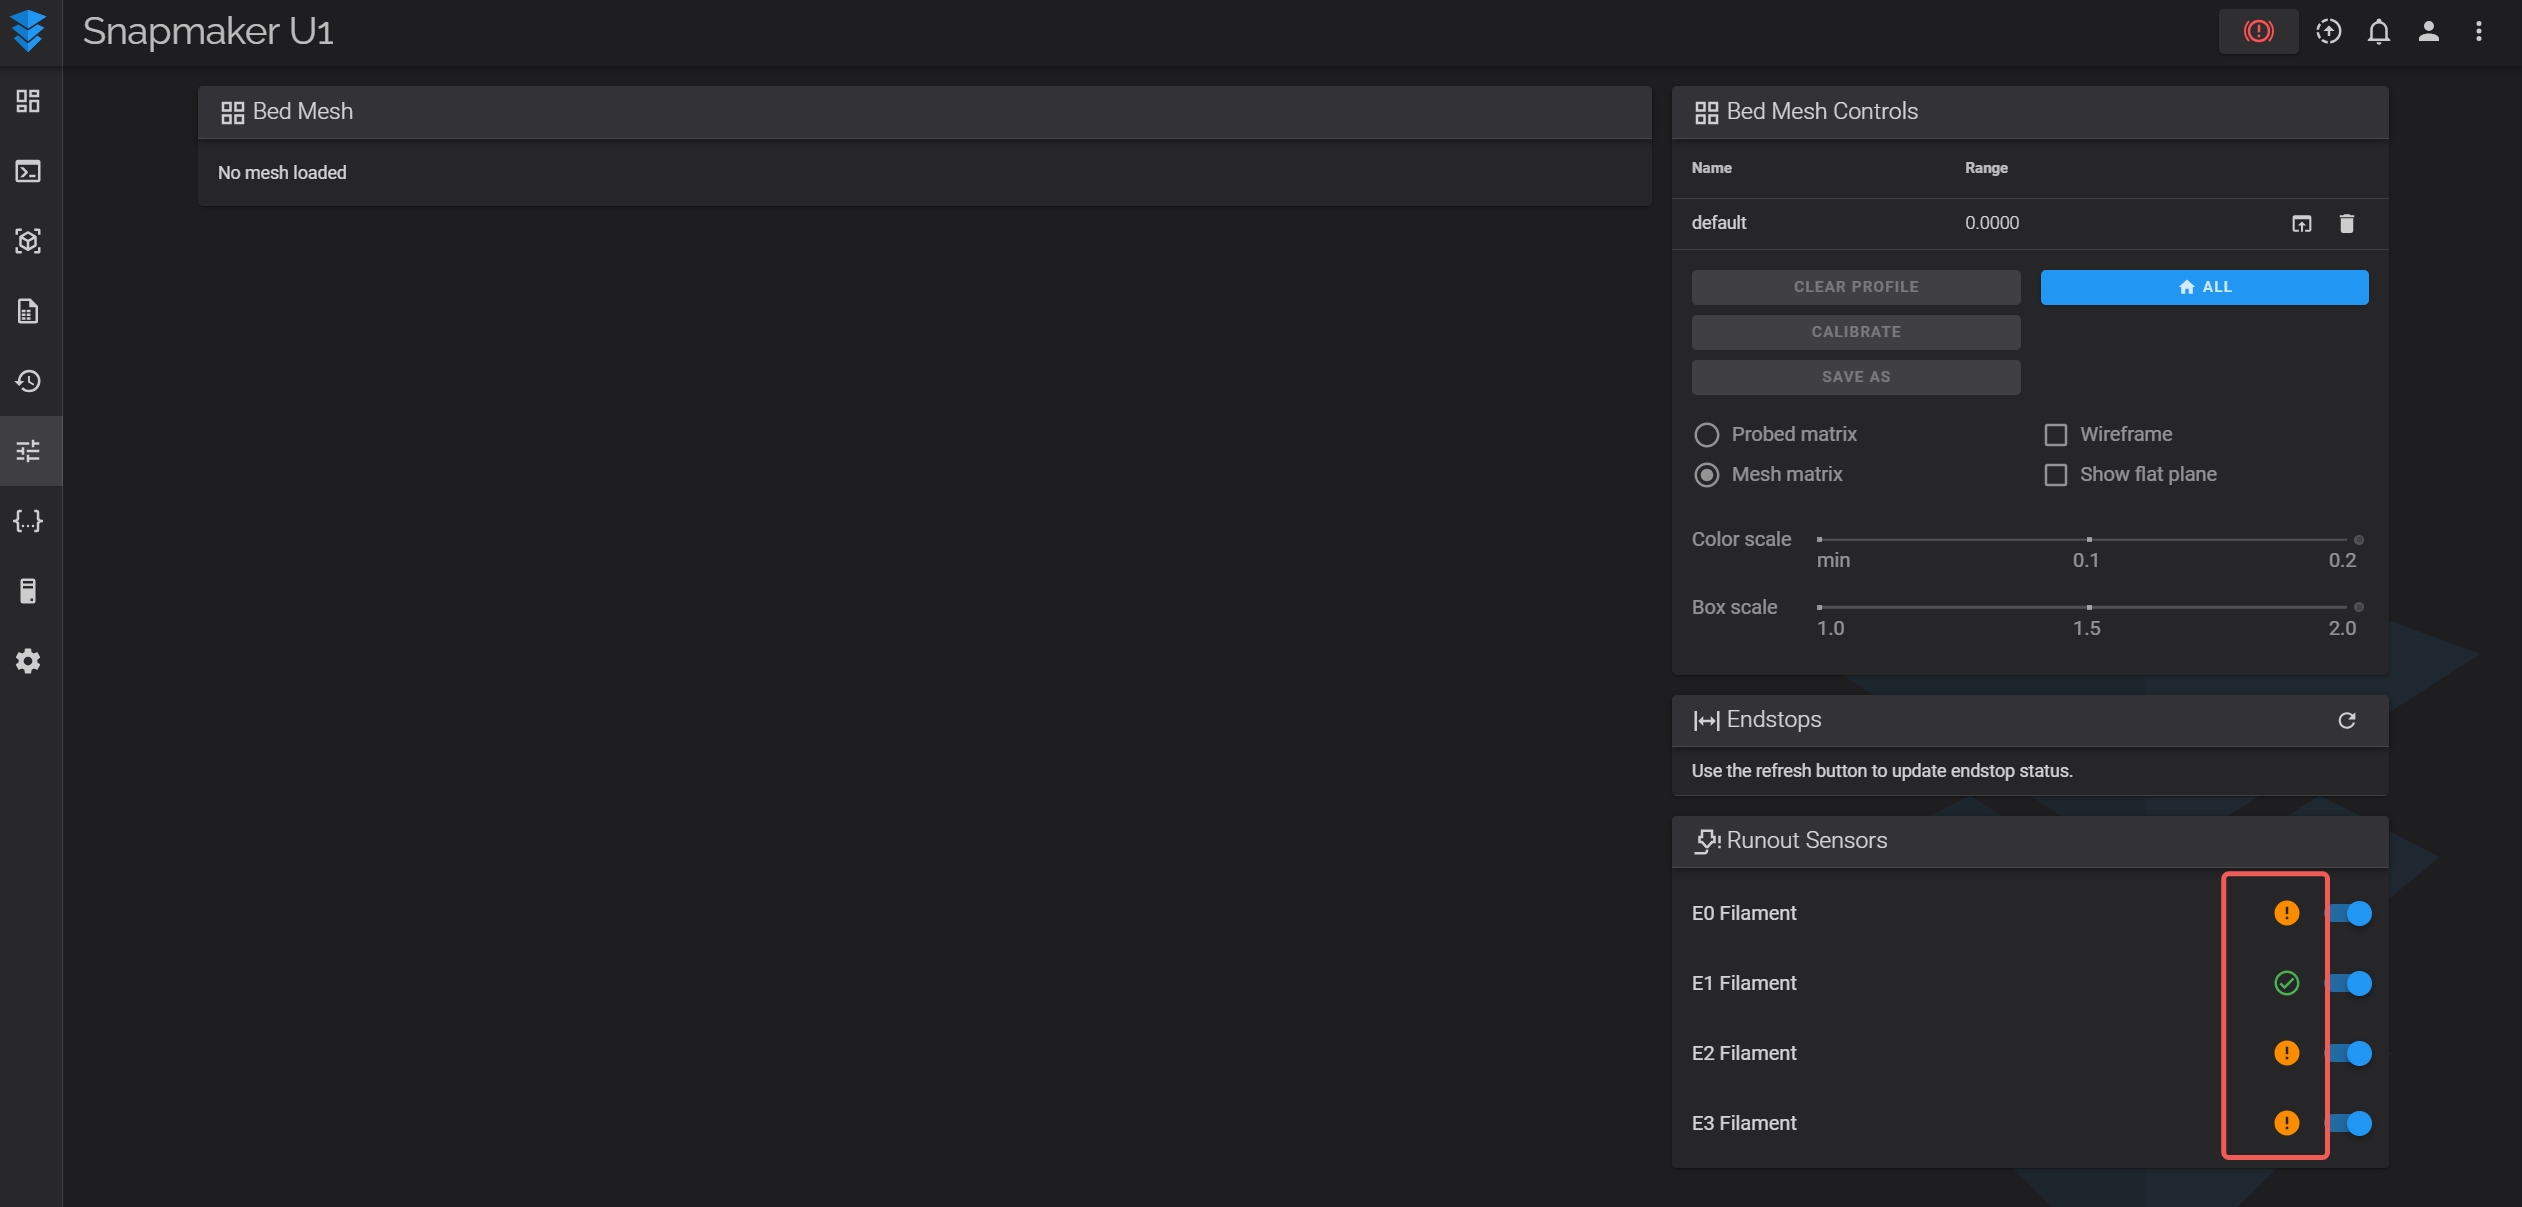Open the notifications bell
The height and width of the screenshot is (1207, 2522).
click(2378, 31)
